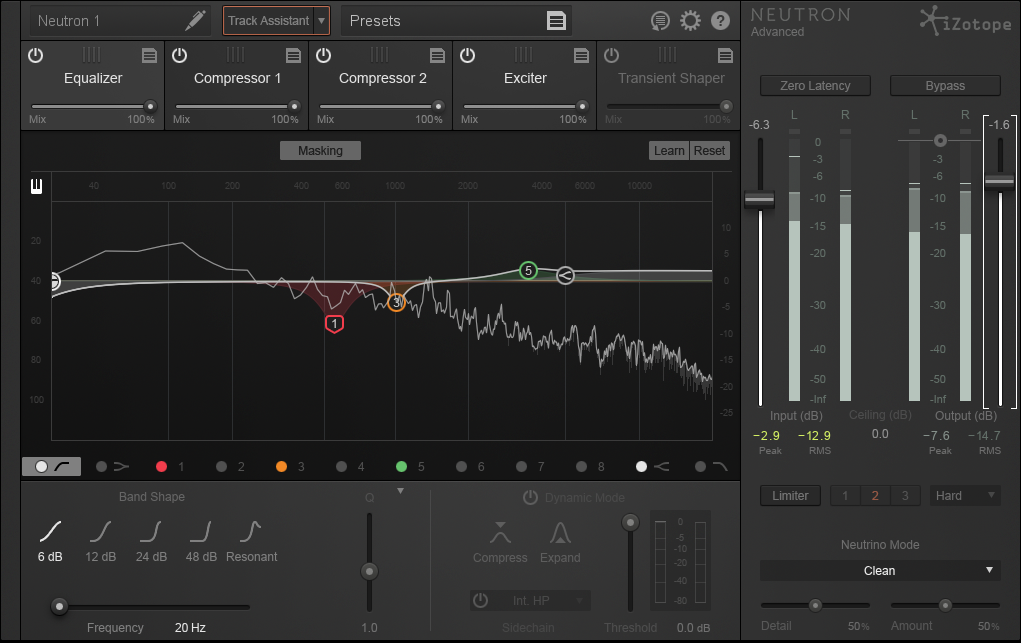Select the lowpass filter band tab
Viewport: 1021px width, 643px height.
(x=712, y=466)
